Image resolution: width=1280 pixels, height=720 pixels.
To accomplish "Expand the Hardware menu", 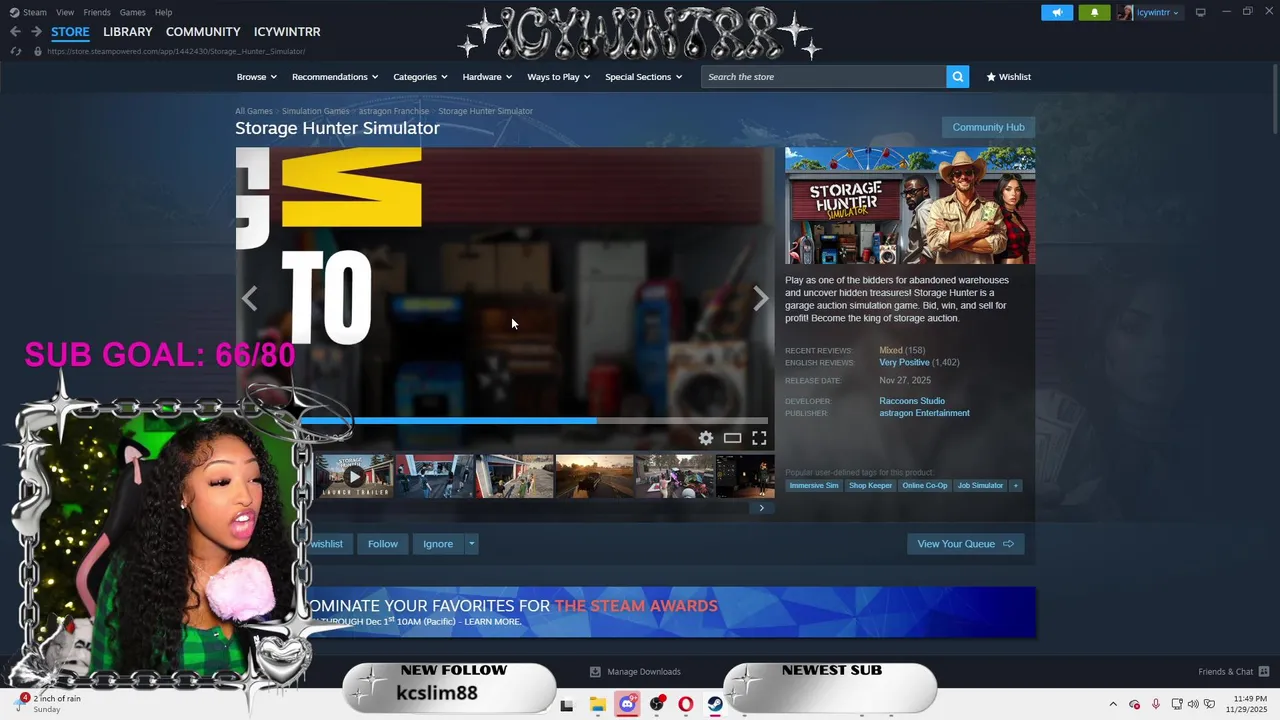I will 487,77.
